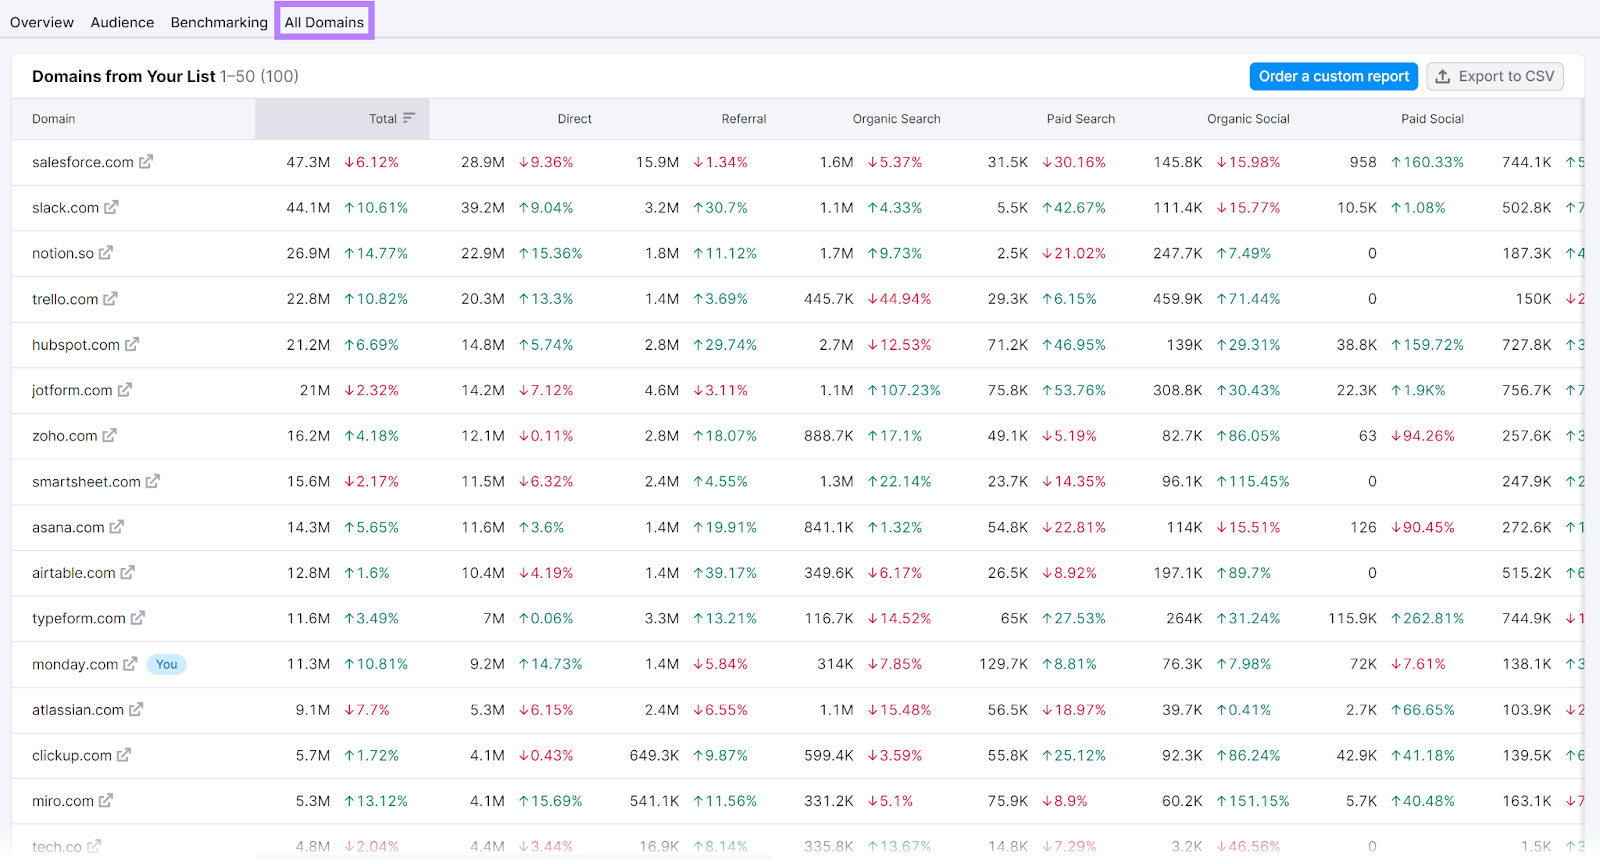1600x864 pixels.
Task: Select the All Domains tab
Action: [x=324, y=22]
